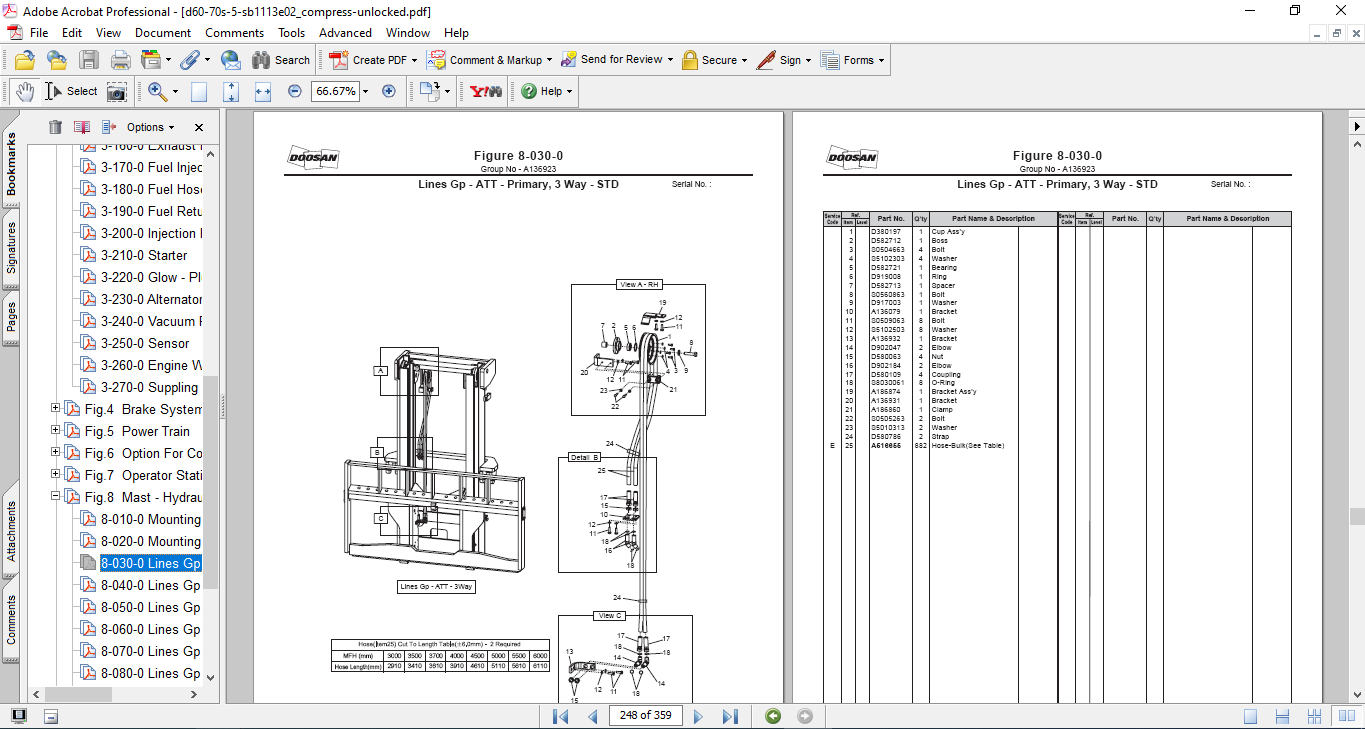1365x729 pixels.
Task: Click the Search button
Action: pyautogui.click(x=281, y=60)
